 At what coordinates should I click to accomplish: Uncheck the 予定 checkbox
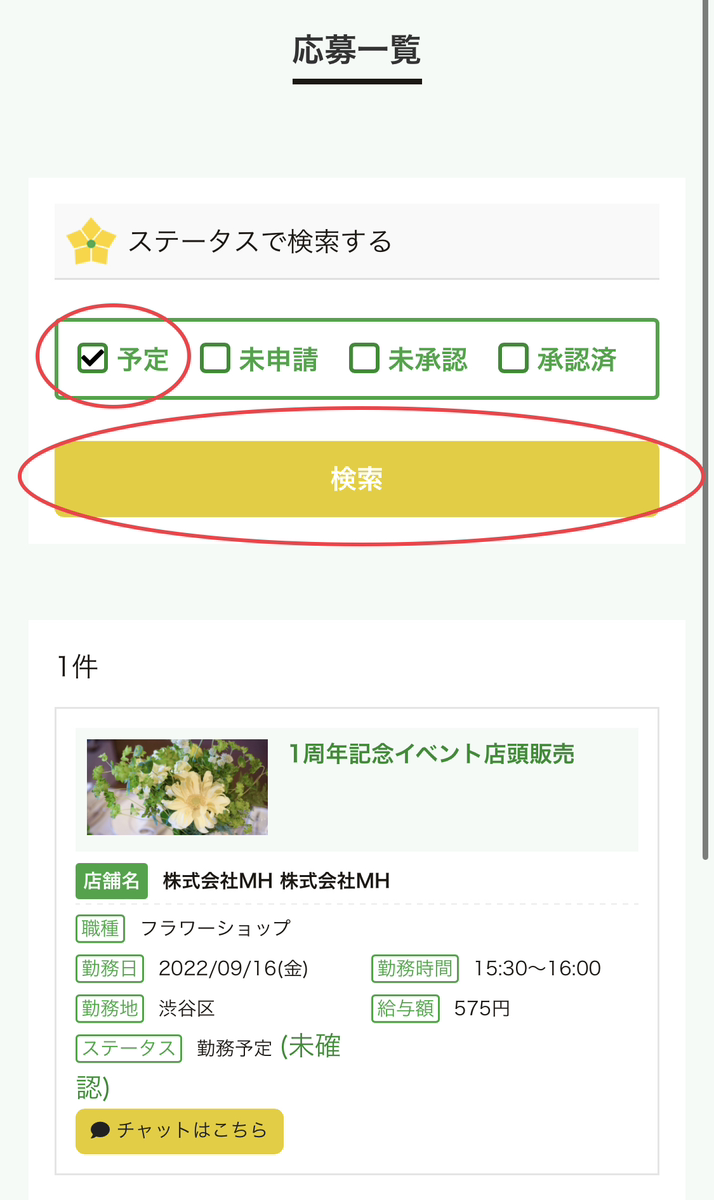(88, 357)
